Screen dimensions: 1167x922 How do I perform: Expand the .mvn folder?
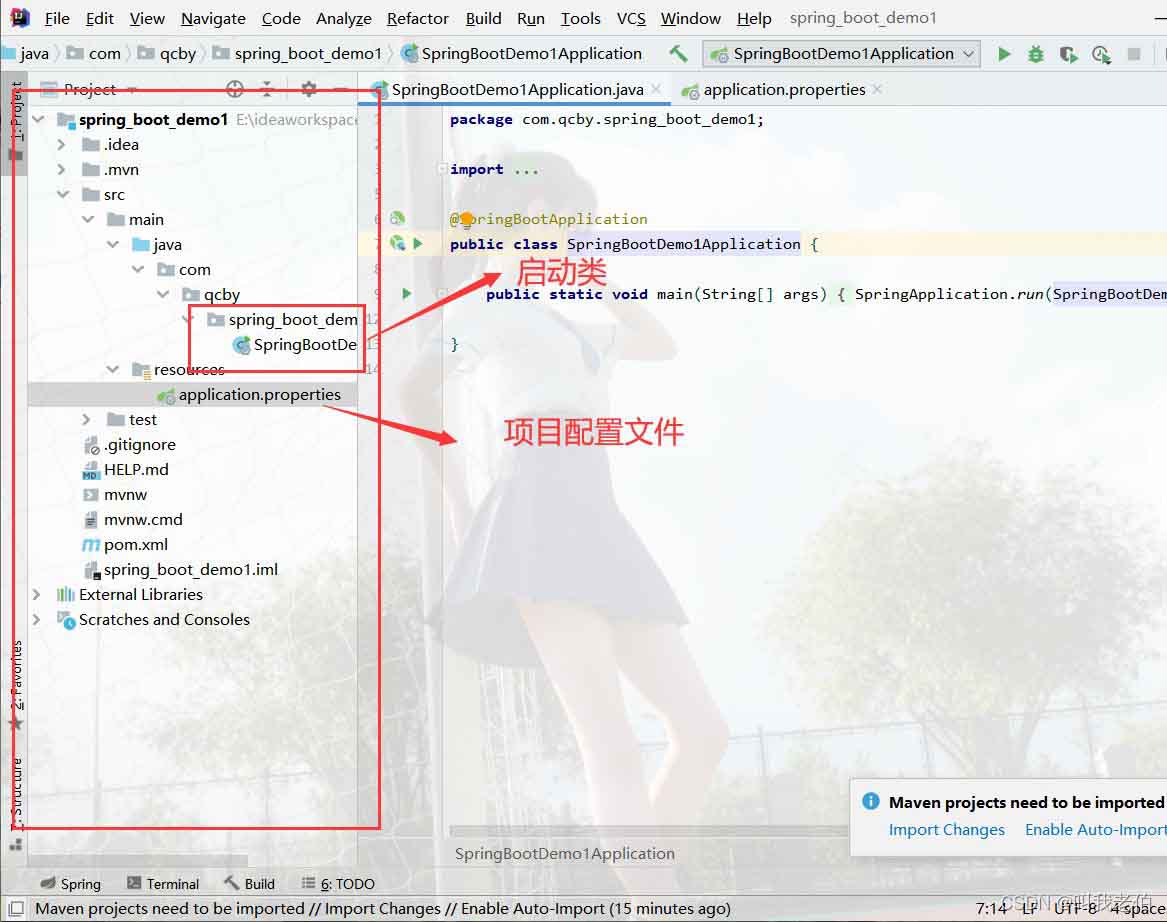point(63,170)
